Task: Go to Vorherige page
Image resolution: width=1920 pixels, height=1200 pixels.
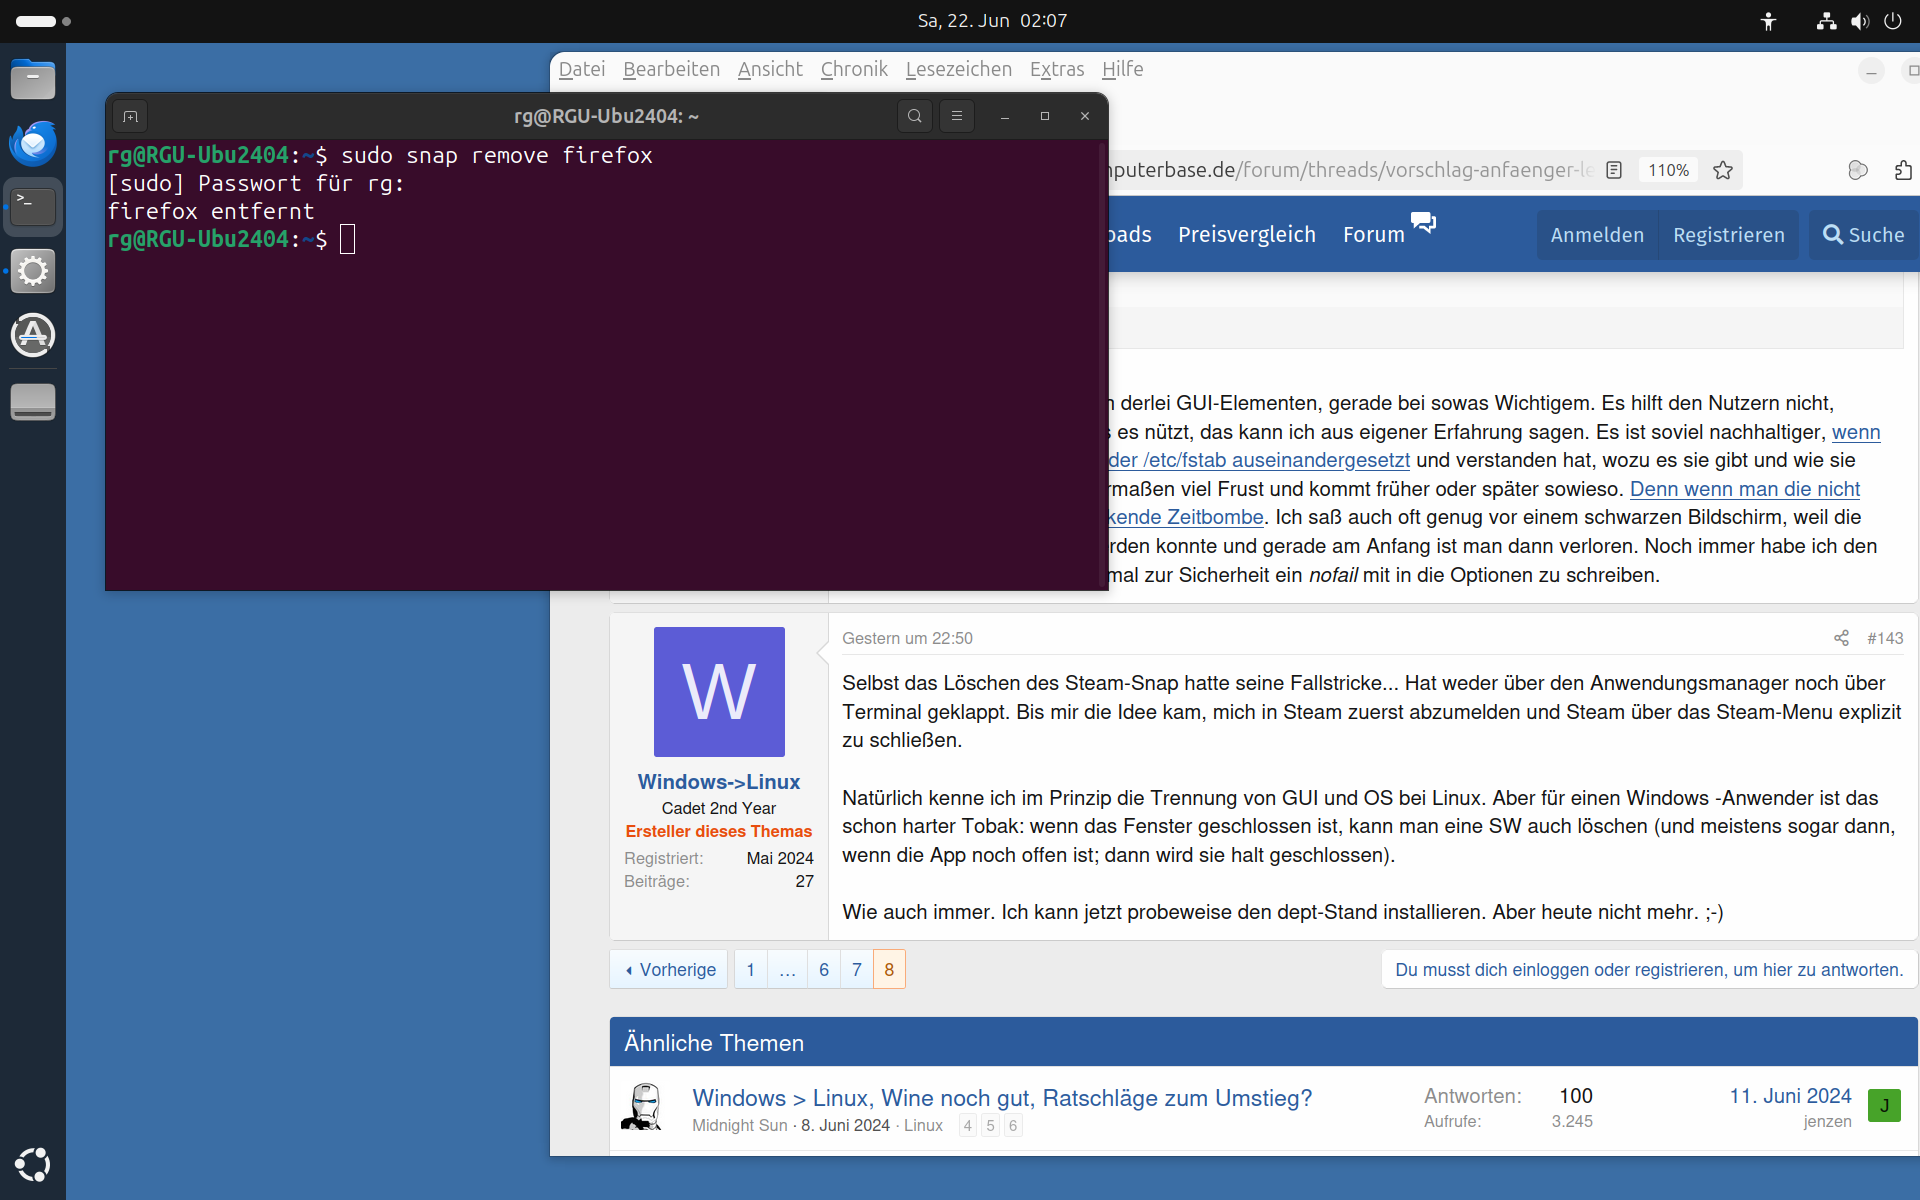Action: click(669, 970)
